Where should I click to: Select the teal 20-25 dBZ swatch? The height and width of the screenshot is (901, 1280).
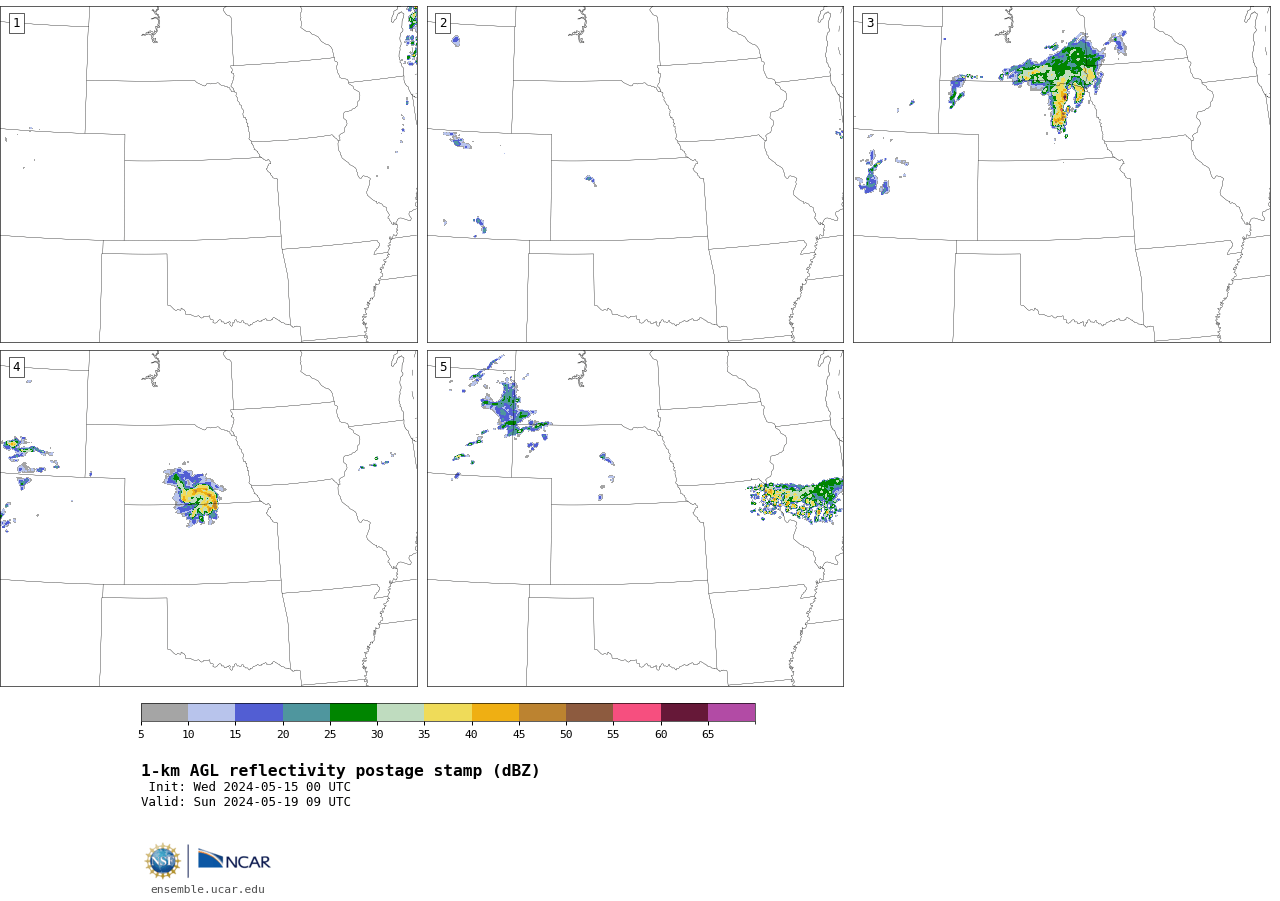coord(306,712)
